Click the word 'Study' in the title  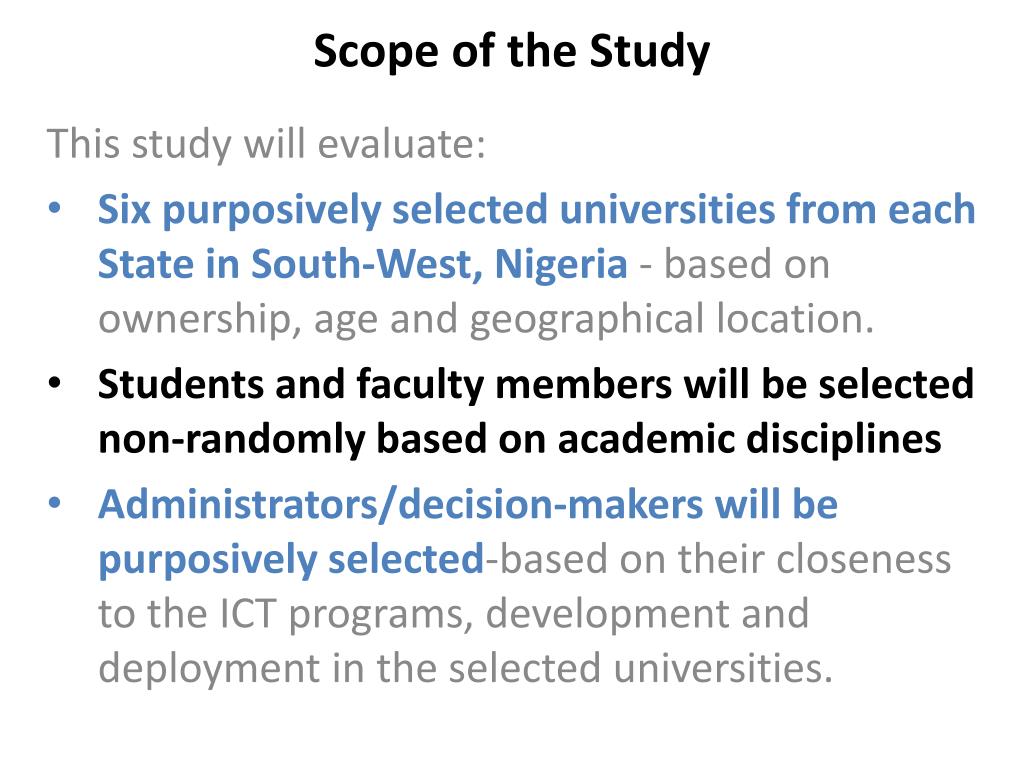point(649,52)
